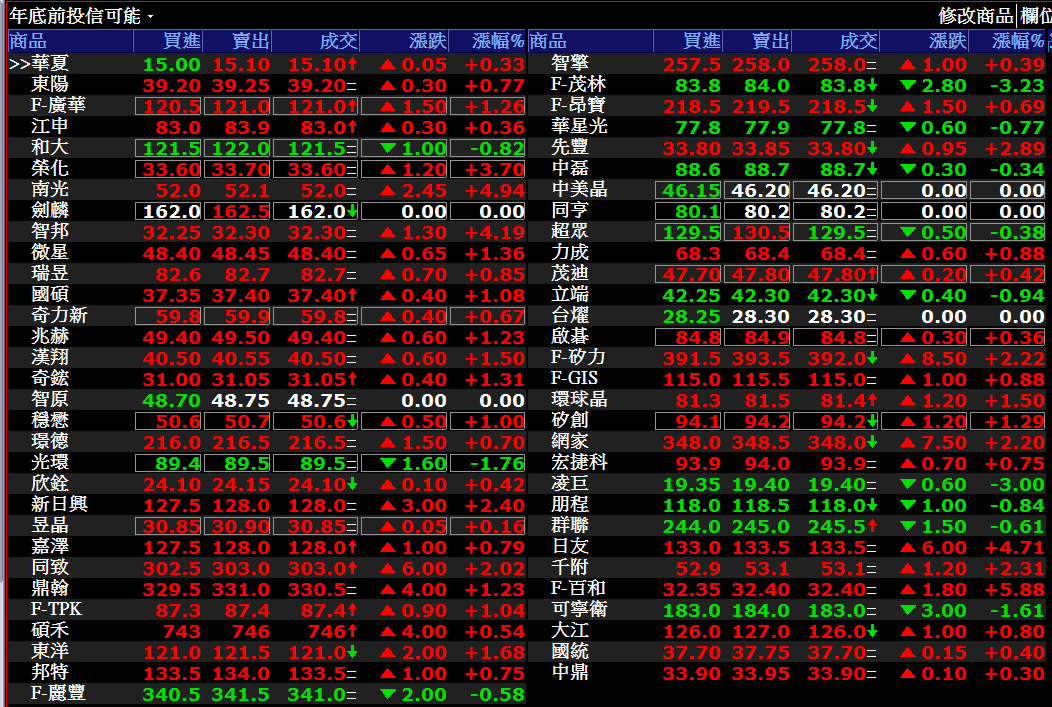1052x707 pixels.
Task: Click the green down arrow in 和大's change cell
Action: point(389,149)
